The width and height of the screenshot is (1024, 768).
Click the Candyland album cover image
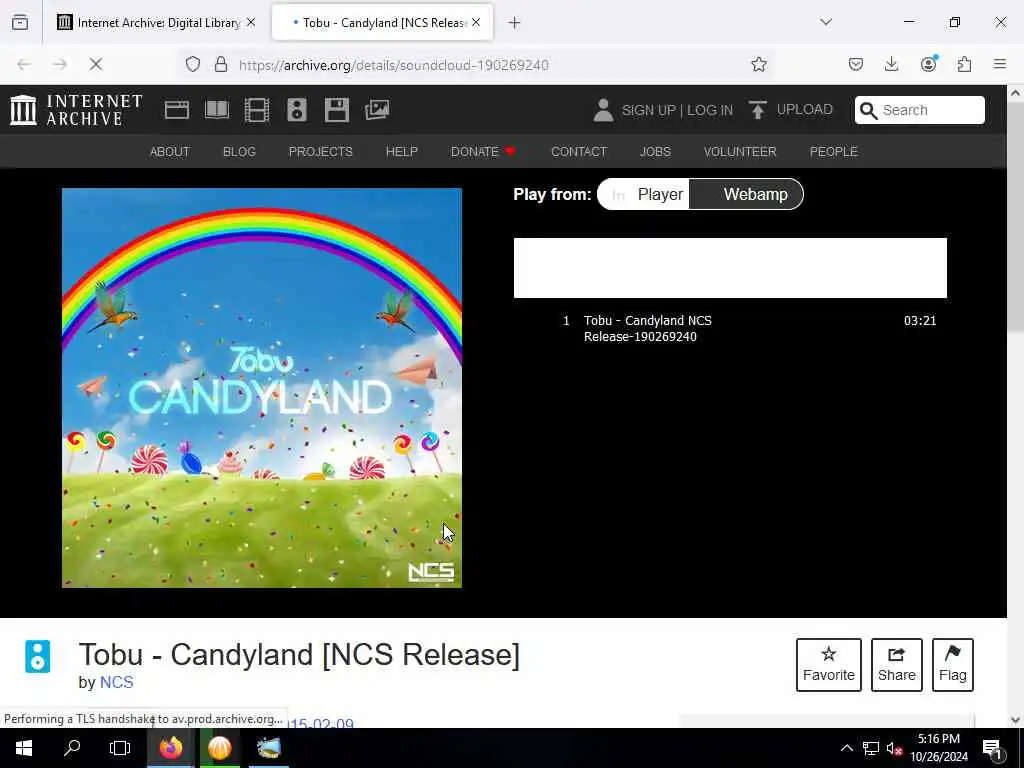[262, 388]
